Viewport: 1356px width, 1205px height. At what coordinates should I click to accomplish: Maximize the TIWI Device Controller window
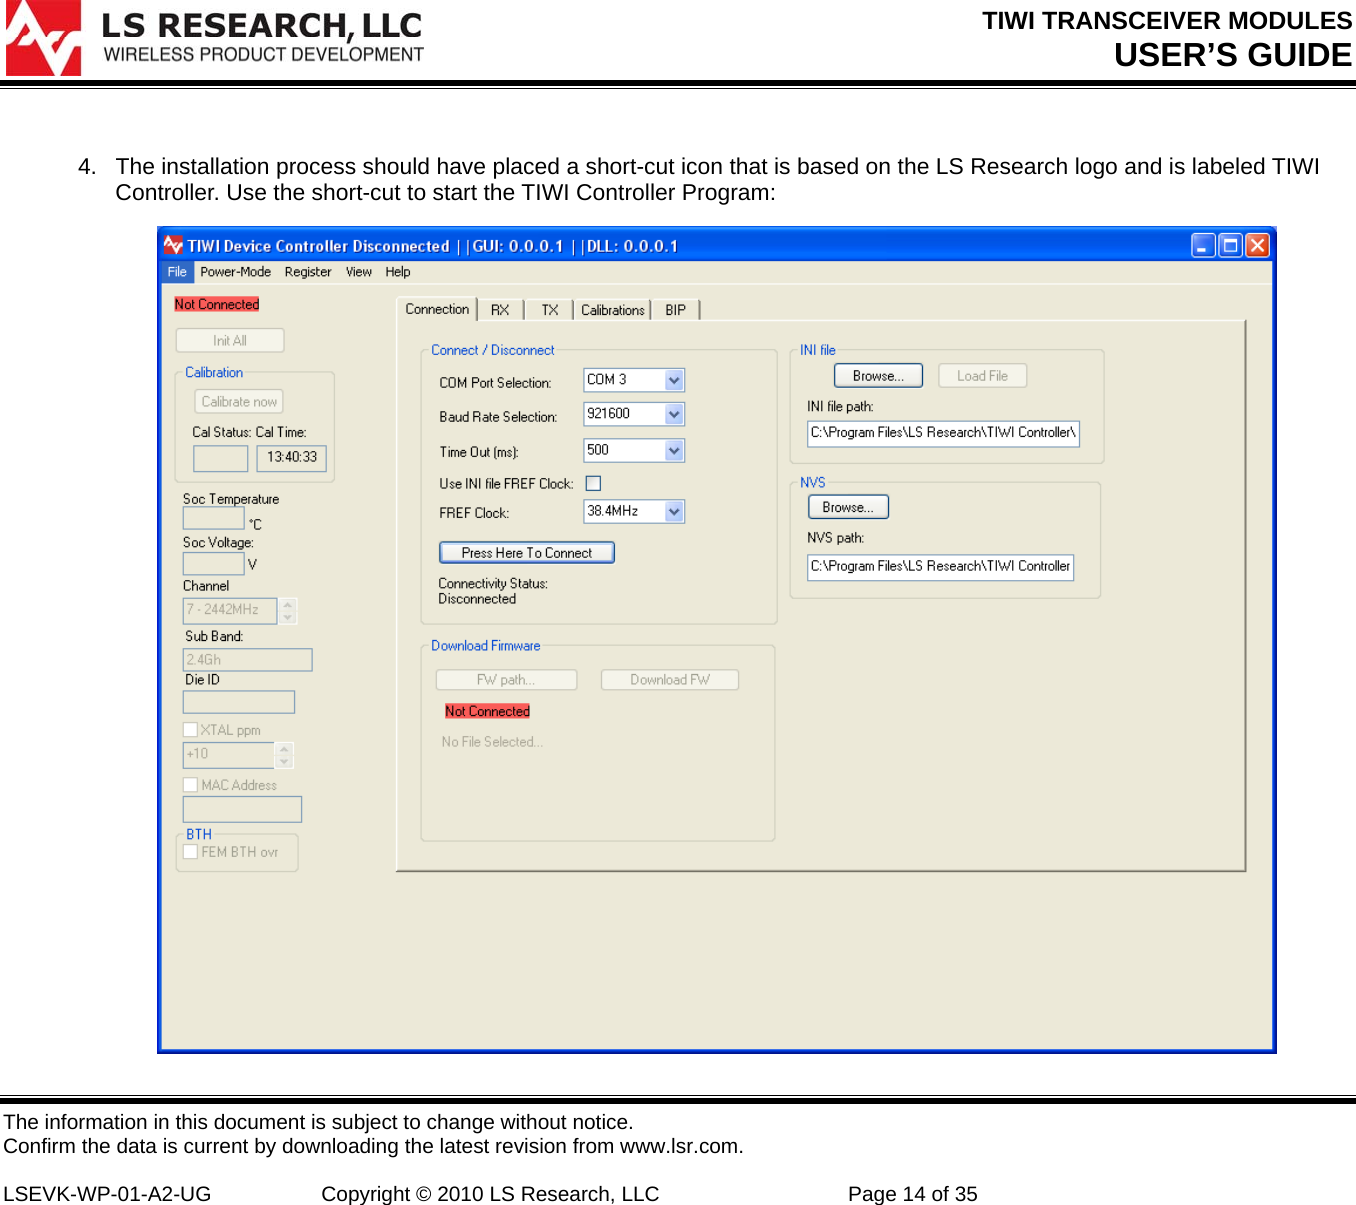(1230, 245)
